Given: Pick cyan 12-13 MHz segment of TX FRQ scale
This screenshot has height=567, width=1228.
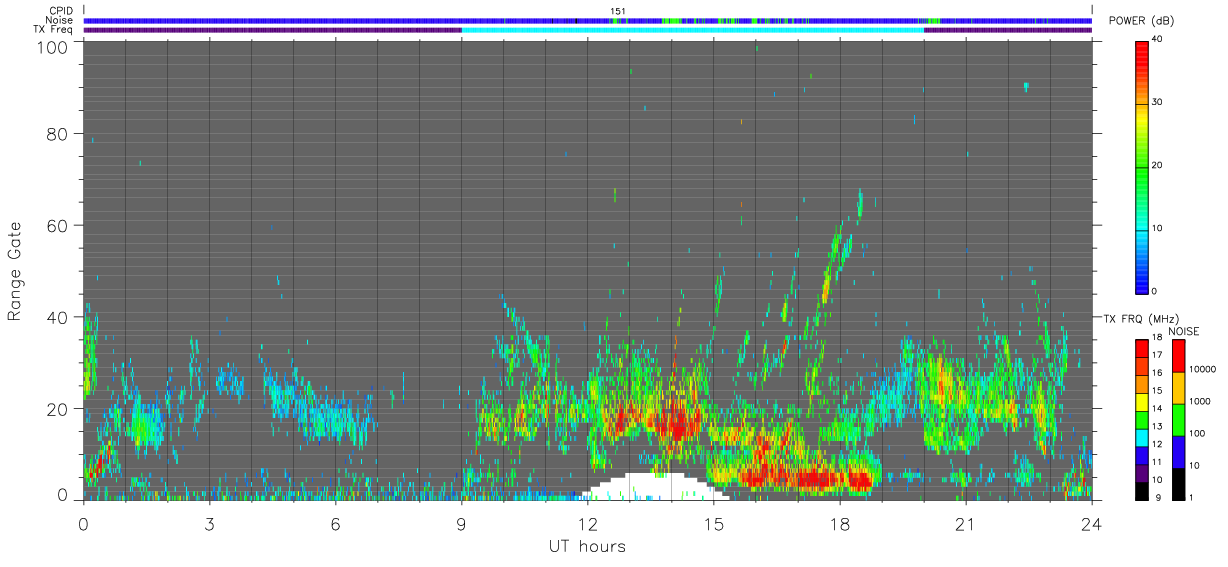Looking at the screenshot, I should point(1142,438).
